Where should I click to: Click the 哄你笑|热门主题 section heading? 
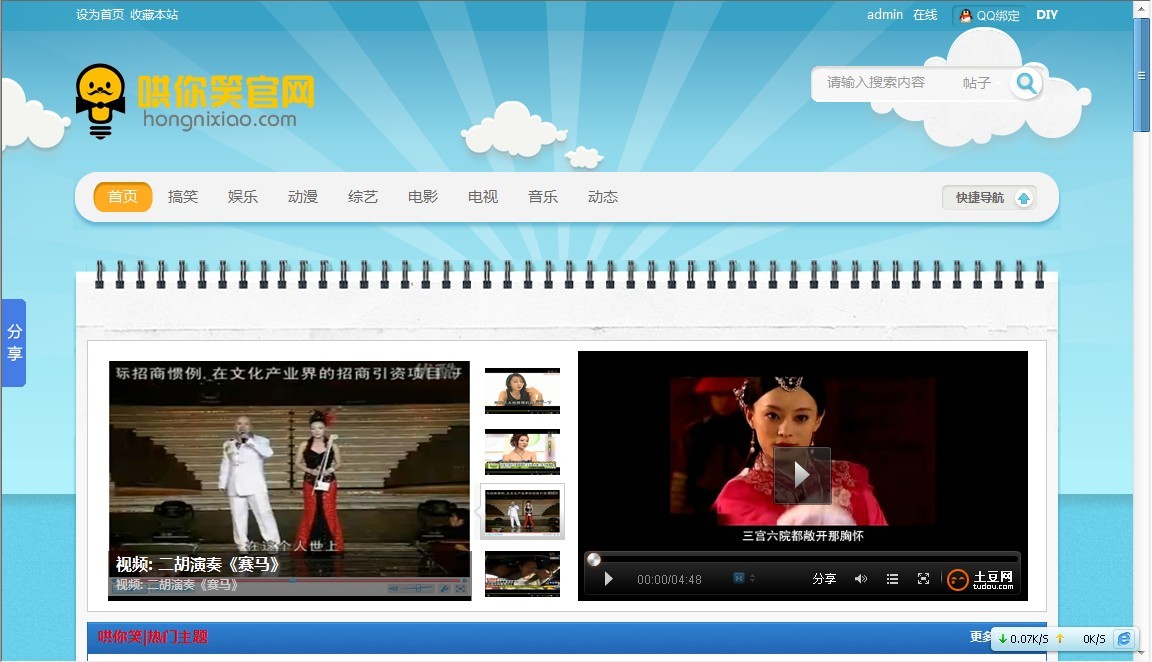(153, 637)
